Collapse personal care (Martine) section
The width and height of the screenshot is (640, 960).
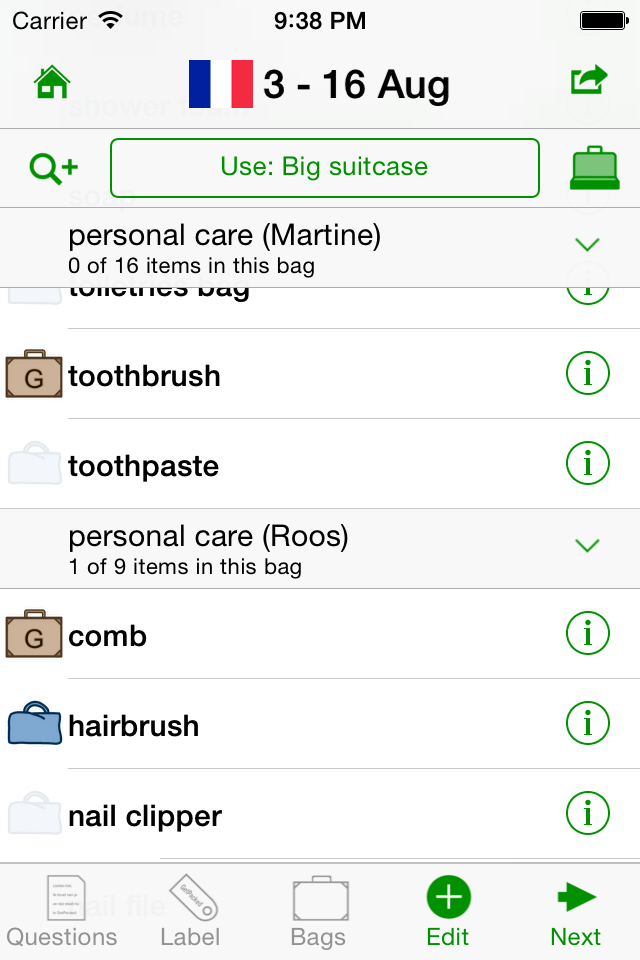(588, 244)
